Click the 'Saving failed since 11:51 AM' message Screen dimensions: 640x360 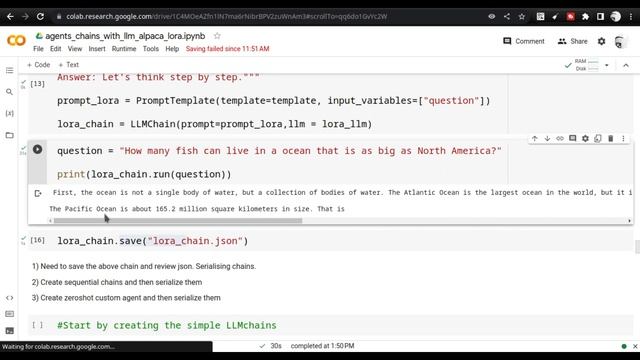(x=227, y=49)
